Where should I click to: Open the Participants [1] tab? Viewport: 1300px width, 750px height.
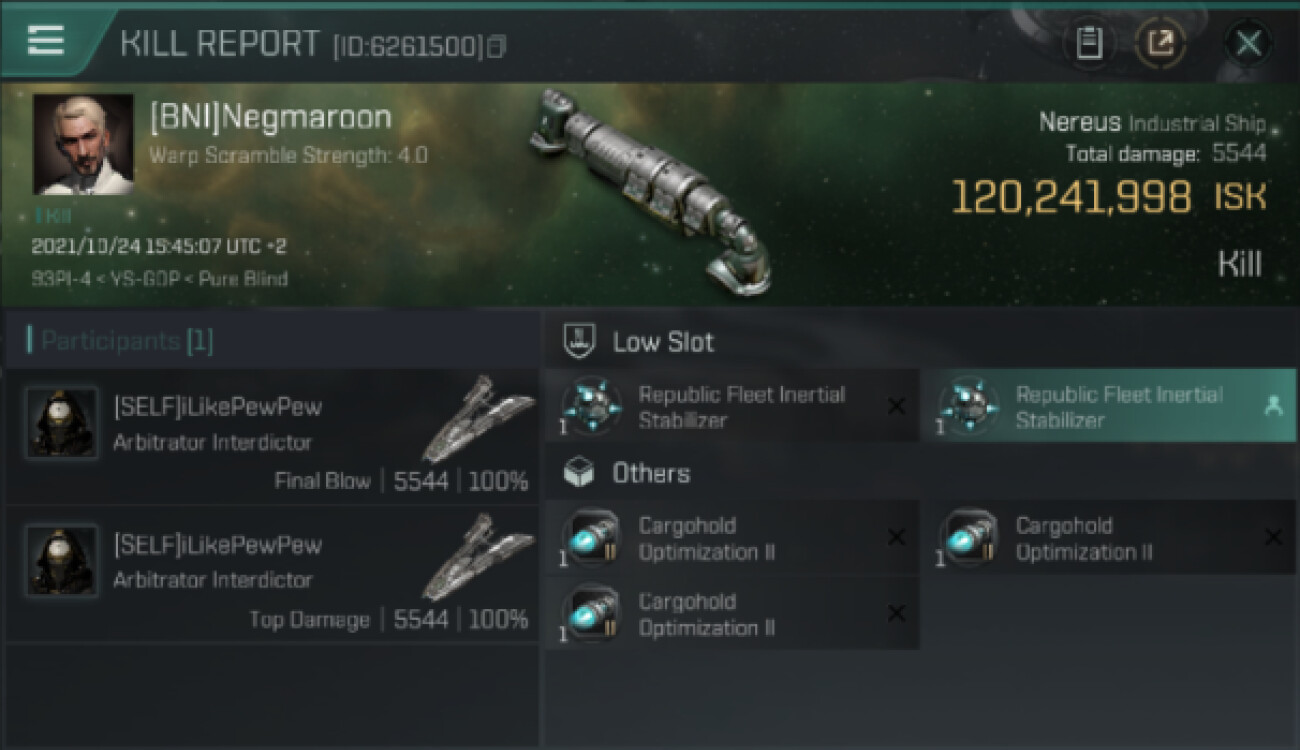[x=126, y=341]
